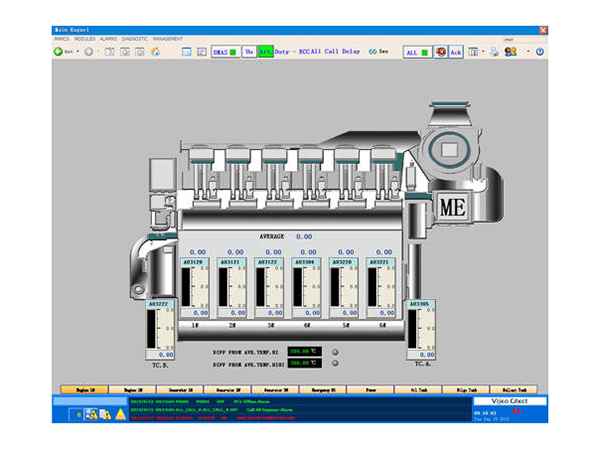This screenshot has height=450, width=600.
Task: Click indicator next to DIFF FROM AVE.TEMP.HI
Action: pyautogui.click(x=336, y=351)
